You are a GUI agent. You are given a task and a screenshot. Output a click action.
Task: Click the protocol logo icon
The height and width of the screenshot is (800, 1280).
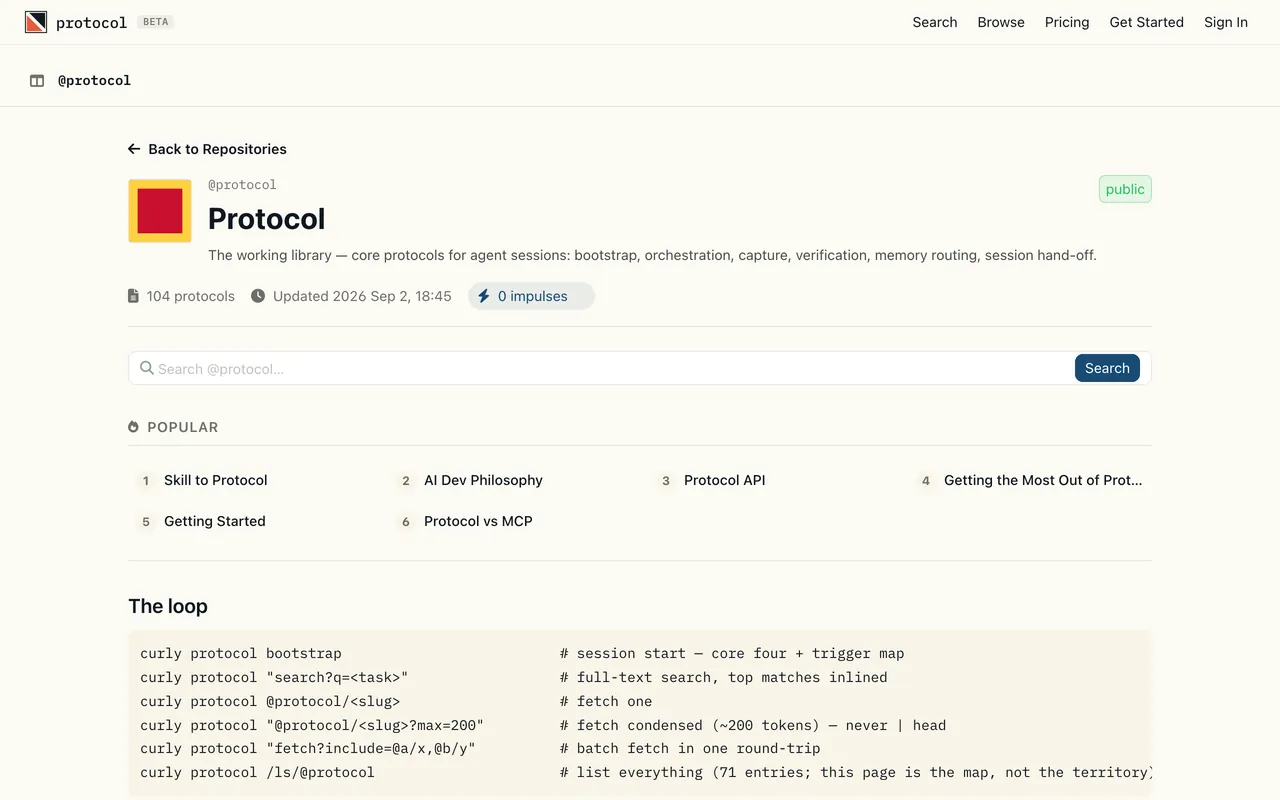(x=36, y=22)
